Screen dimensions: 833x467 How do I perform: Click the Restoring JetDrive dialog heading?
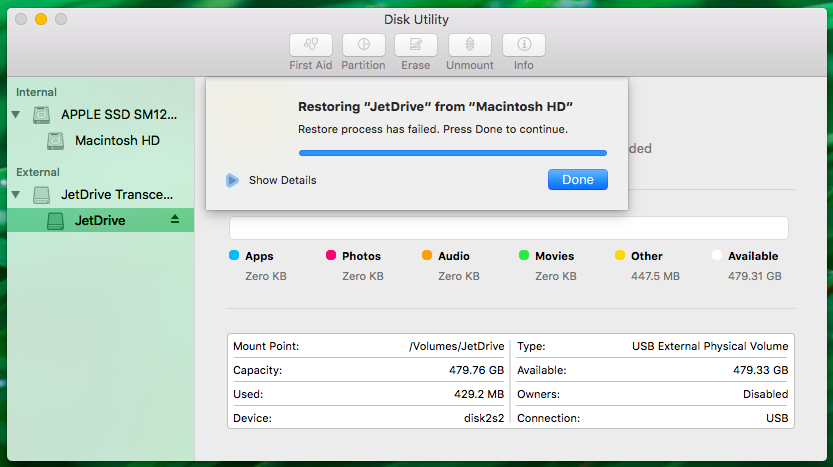click(x=435, y=107)
